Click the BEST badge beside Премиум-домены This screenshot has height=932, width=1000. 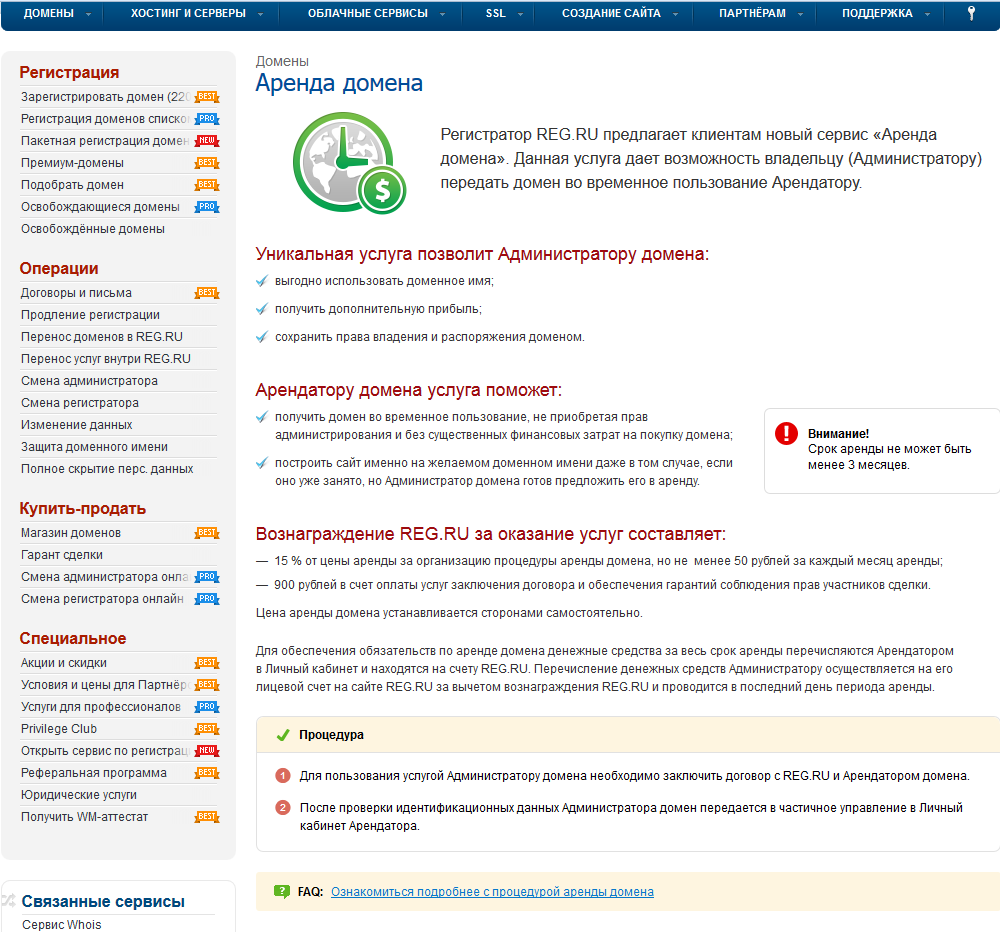207,163
